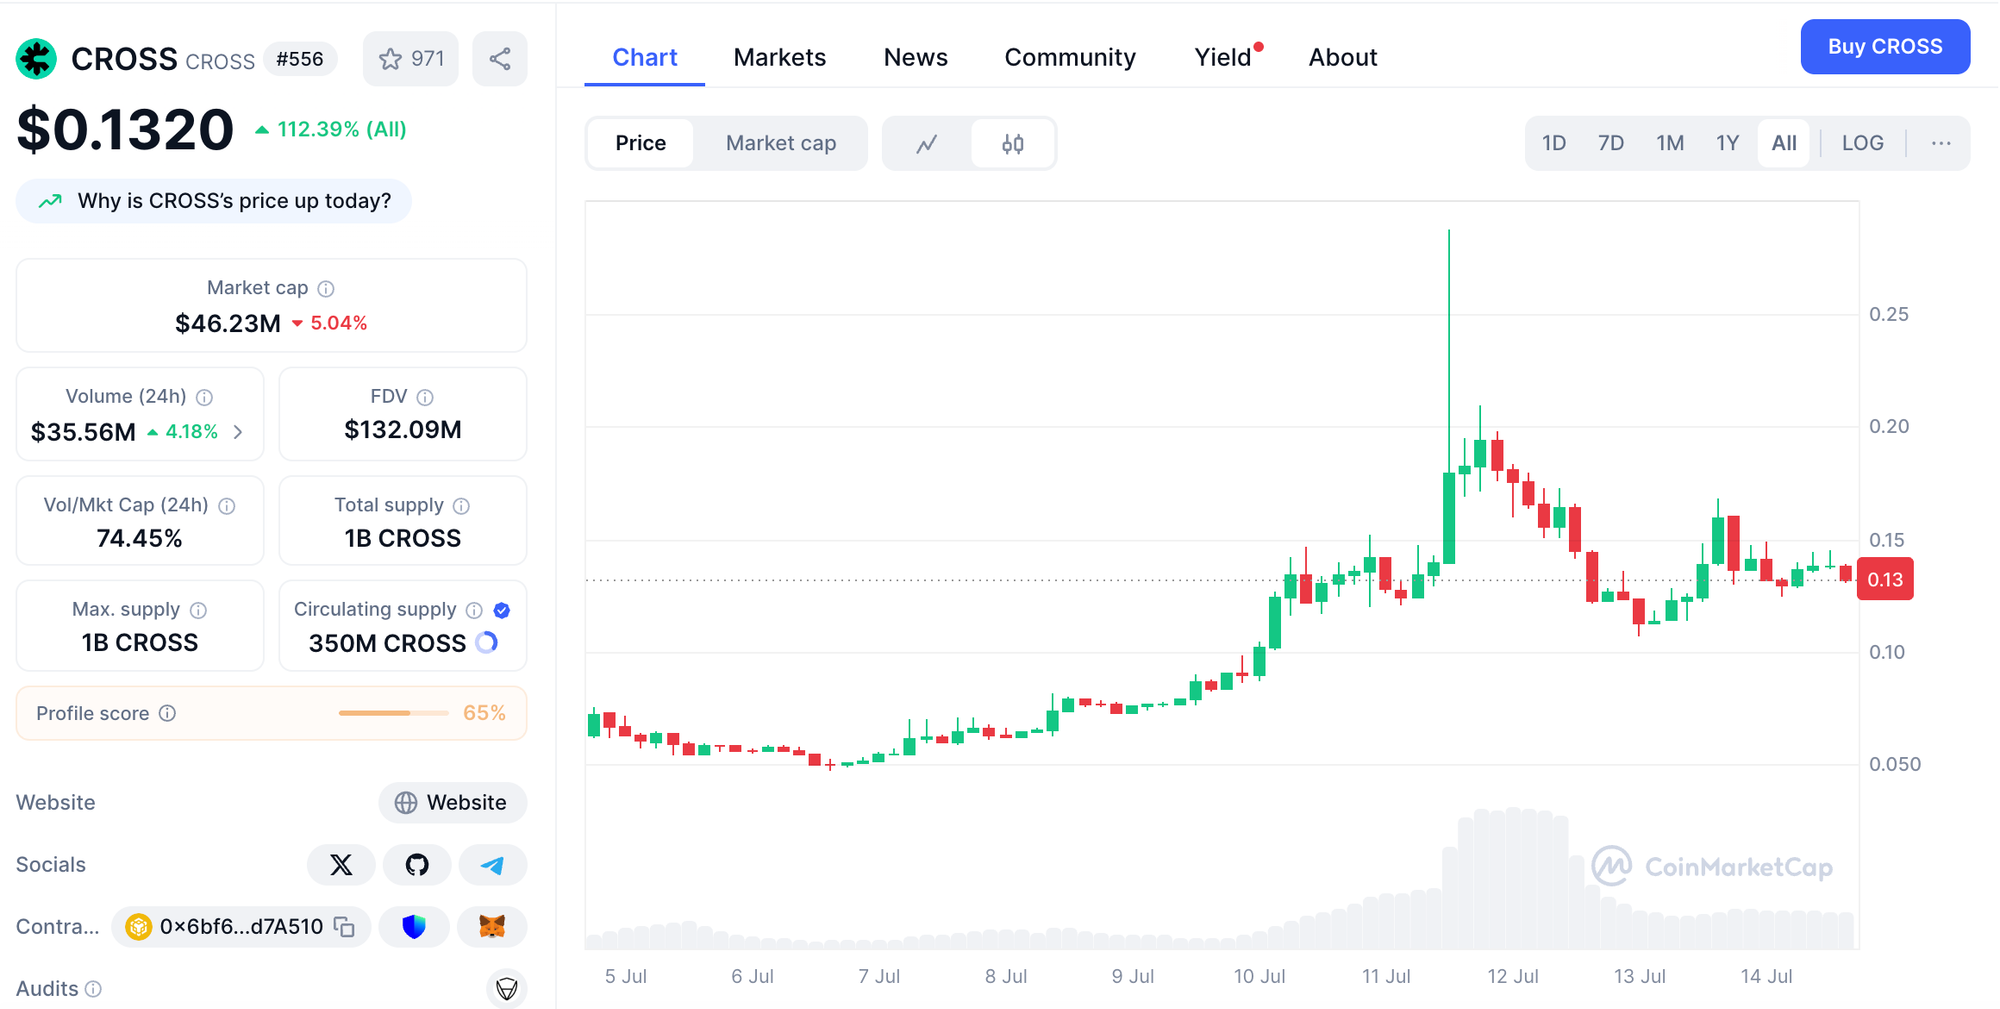Switch to line chart view
This screenshot has height=1009, width=2000.
pos(927,144)
